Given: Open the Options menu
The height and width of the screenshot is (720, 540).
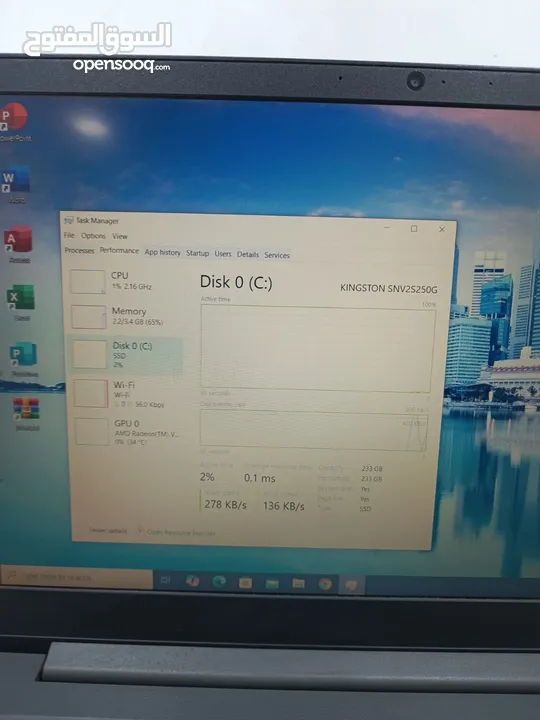Looking at the screenshot, I should click(93, 236).
